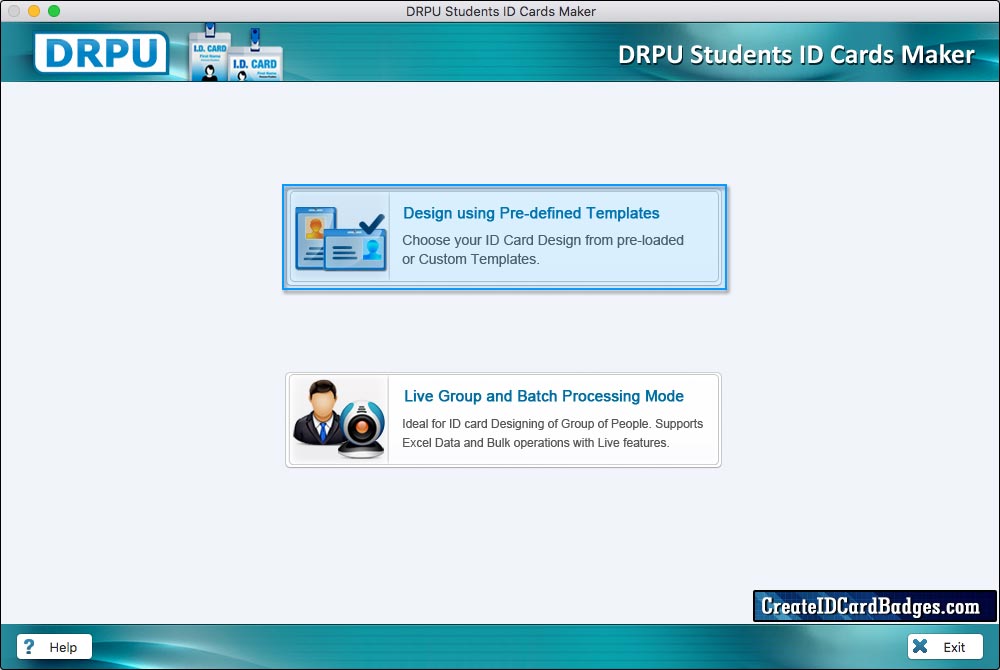Click the blue X exit icon
Image resolution: width=1000 pixels, height=670 pixels.
tap(920, 646)
